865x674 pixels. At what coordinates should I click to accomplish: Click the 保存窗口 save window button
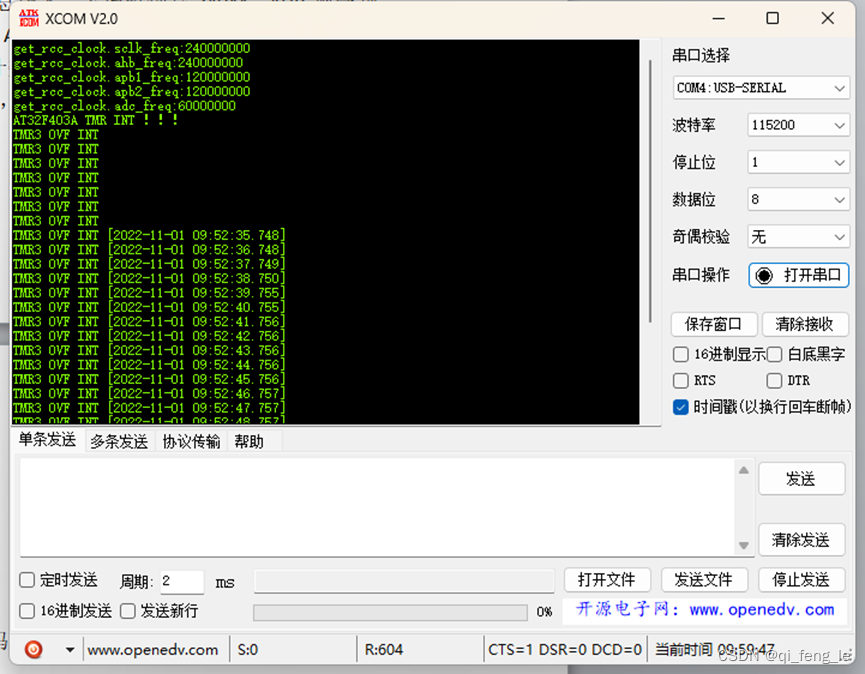point(714,324)
